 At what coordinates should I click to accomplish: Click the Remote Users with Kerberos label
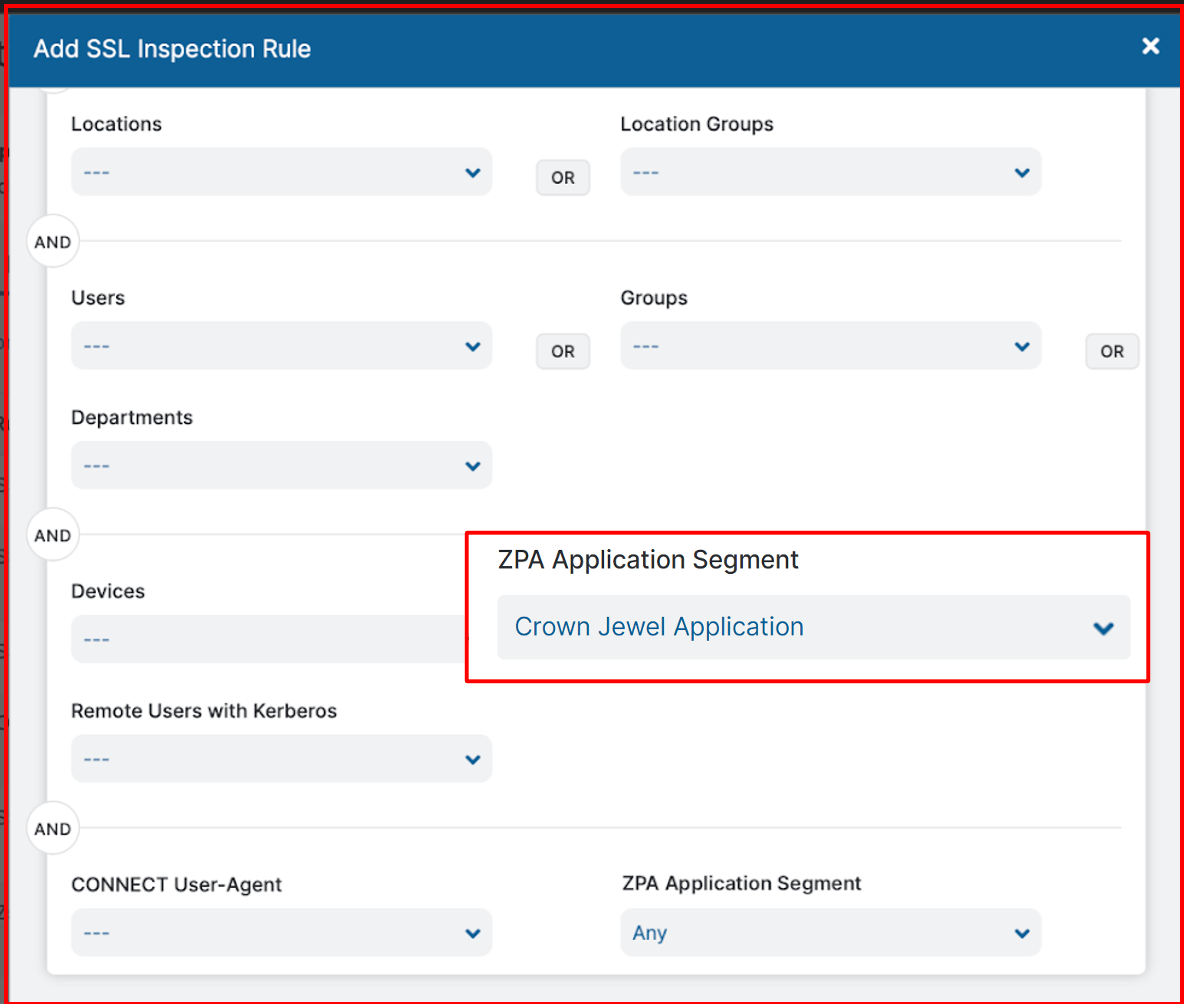[204, 711]
